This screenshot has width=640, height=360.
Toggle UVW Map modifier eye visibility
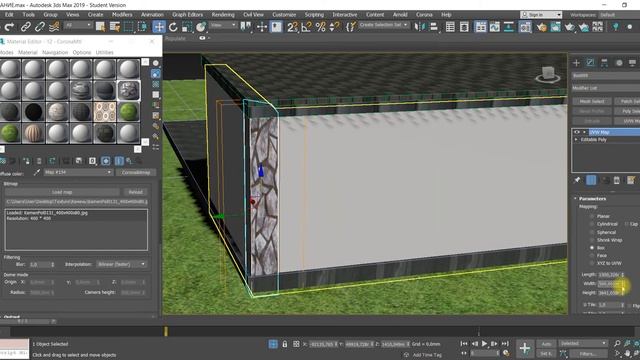point(576,132)
